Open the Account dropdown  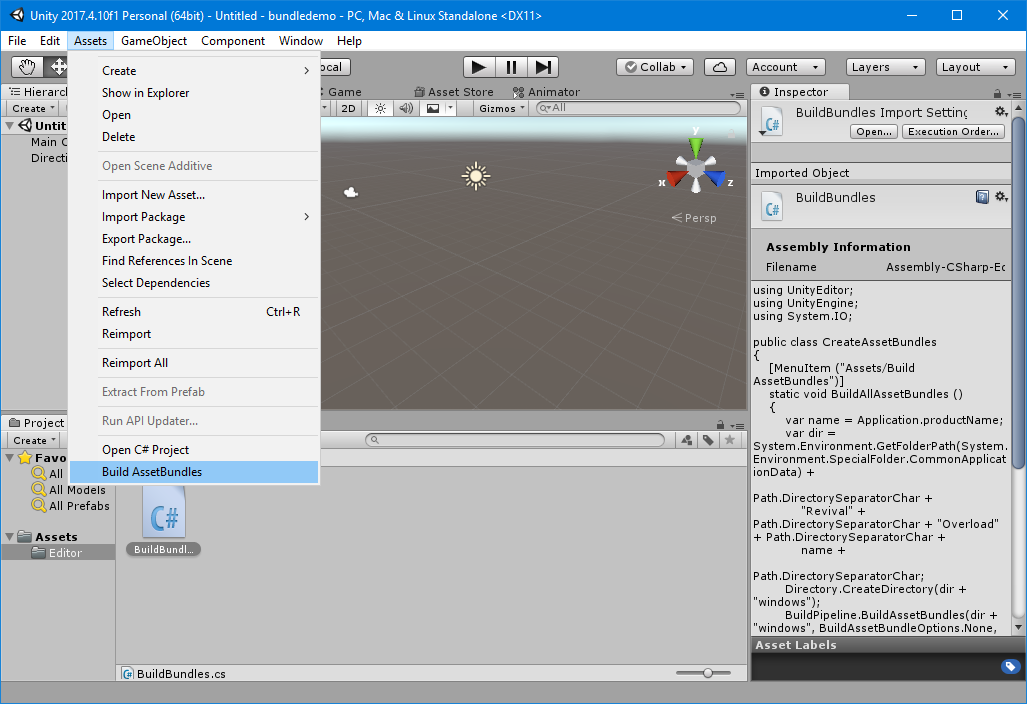[x=785, y=67]
